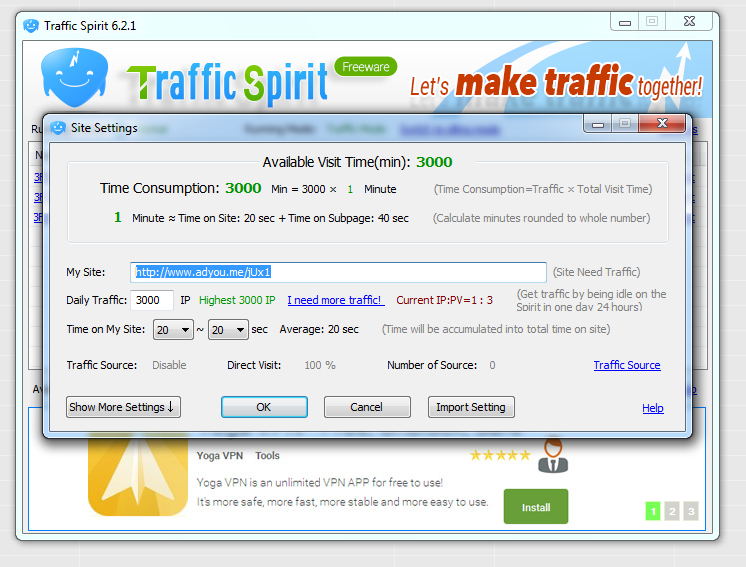Click the My Site URL field
This screenshot has height=567, width=746.
pos(338,272)
